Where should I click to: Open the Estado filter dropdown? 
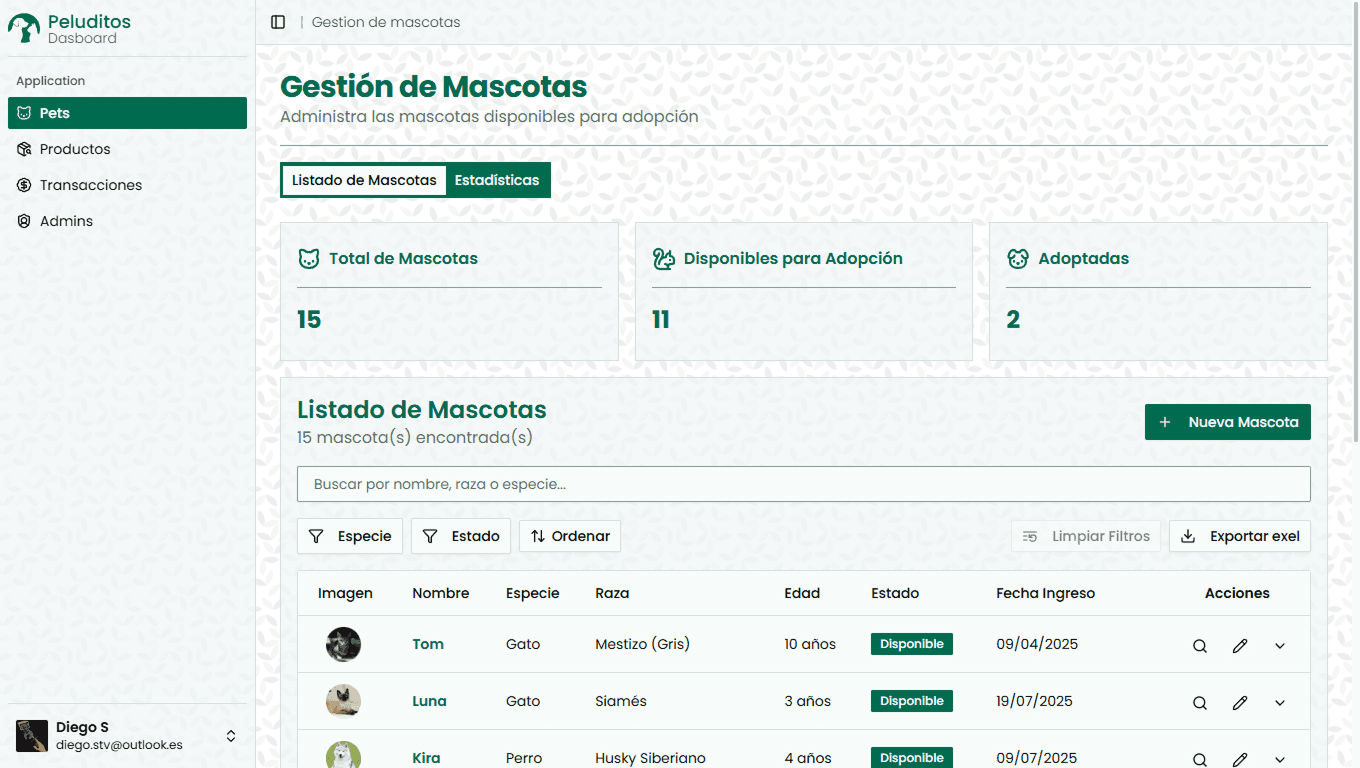(x=461, y=536)
